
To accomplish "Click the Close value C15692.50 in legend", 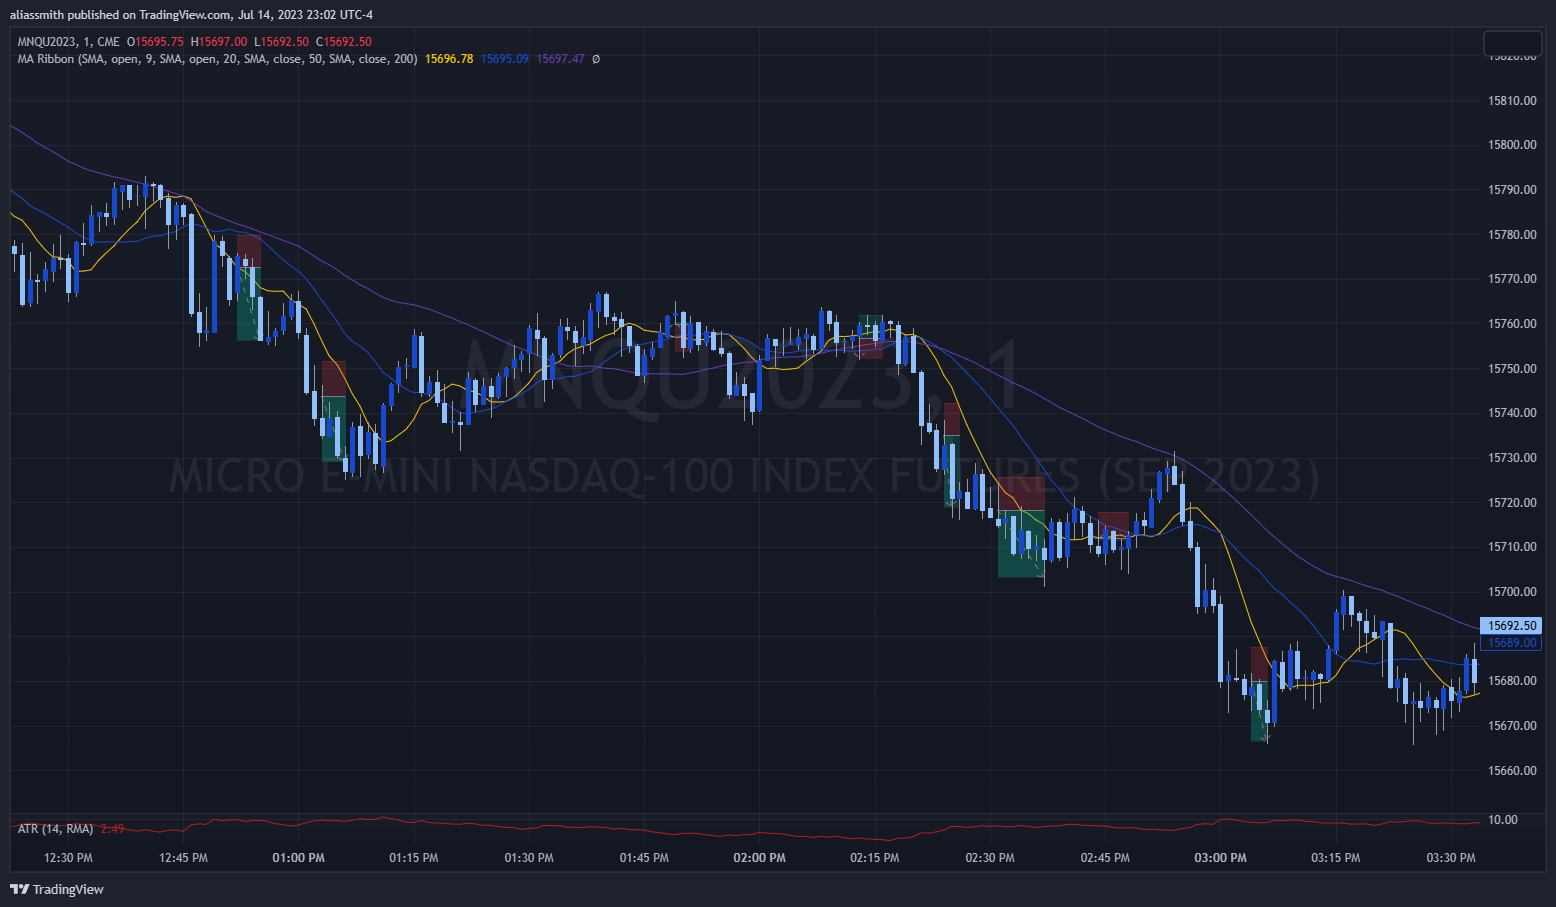I will click(344, 42).
